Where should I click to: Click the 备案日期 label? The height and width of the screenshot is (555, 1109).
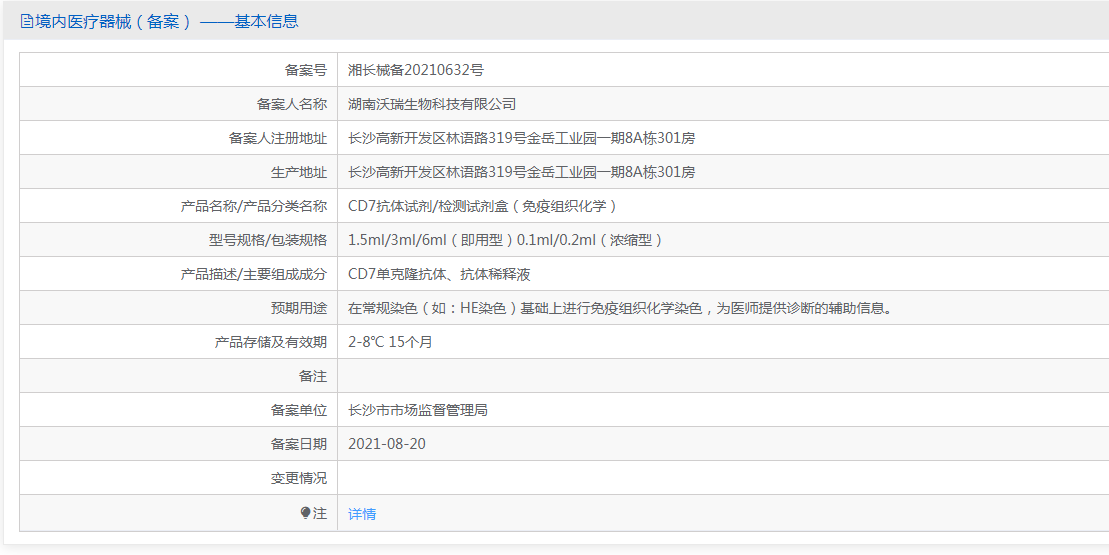pos(298,444)
